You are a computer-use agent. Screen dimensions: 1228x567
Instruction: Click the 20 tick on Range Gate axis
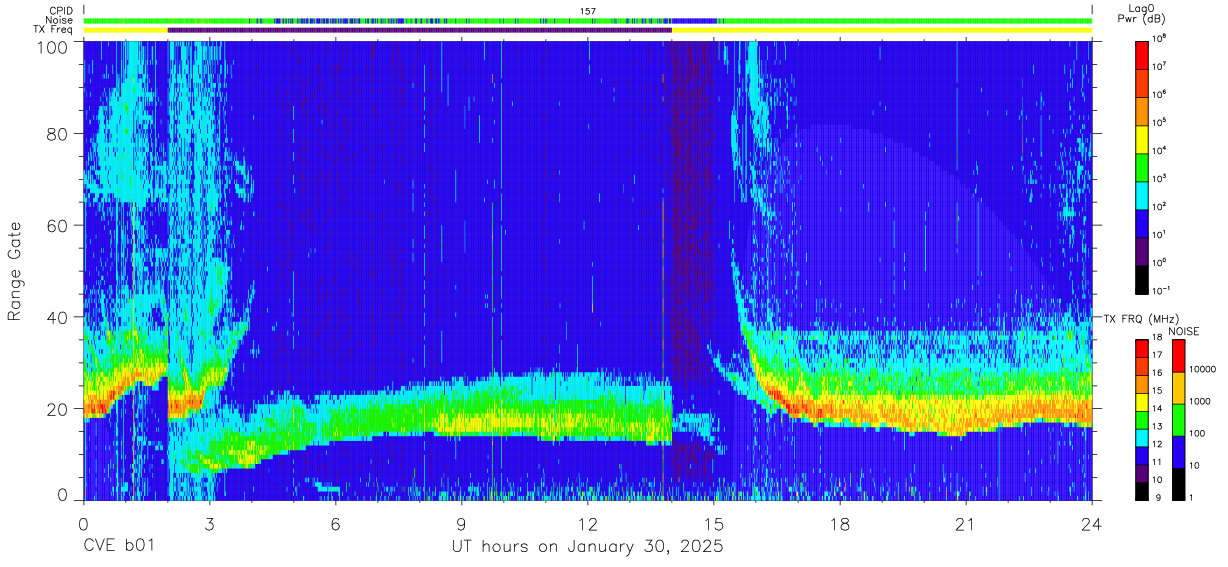coord(58,409)
